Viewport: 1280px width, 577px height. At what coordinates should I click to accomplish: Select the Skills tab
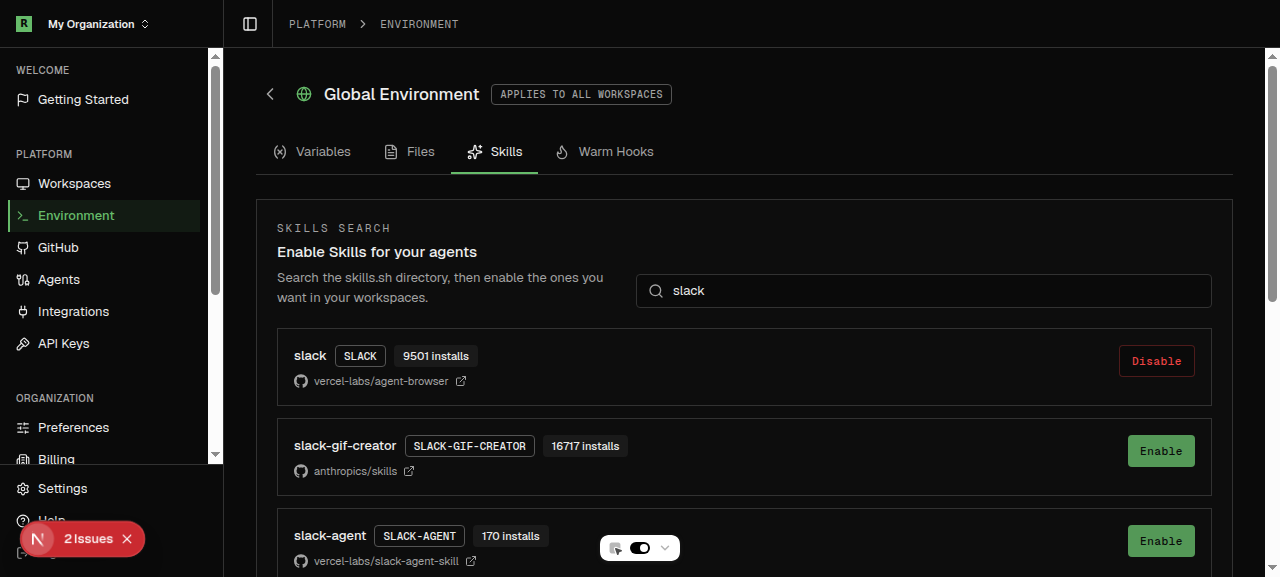pos(494,152)
